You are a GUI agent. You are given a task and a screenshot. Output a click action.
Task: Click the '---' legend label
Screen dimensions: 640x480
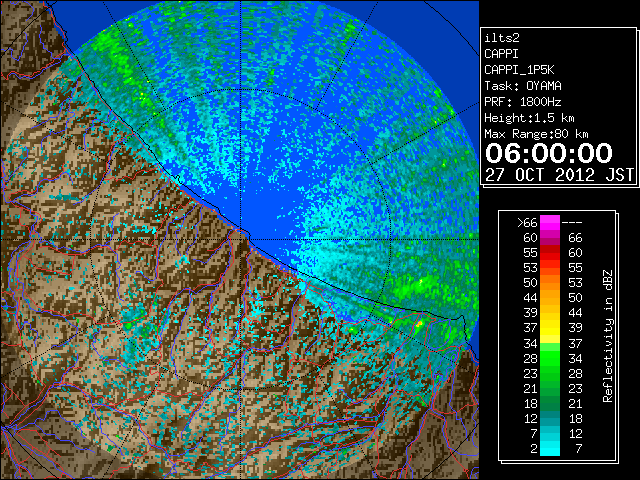click(572, 223)
